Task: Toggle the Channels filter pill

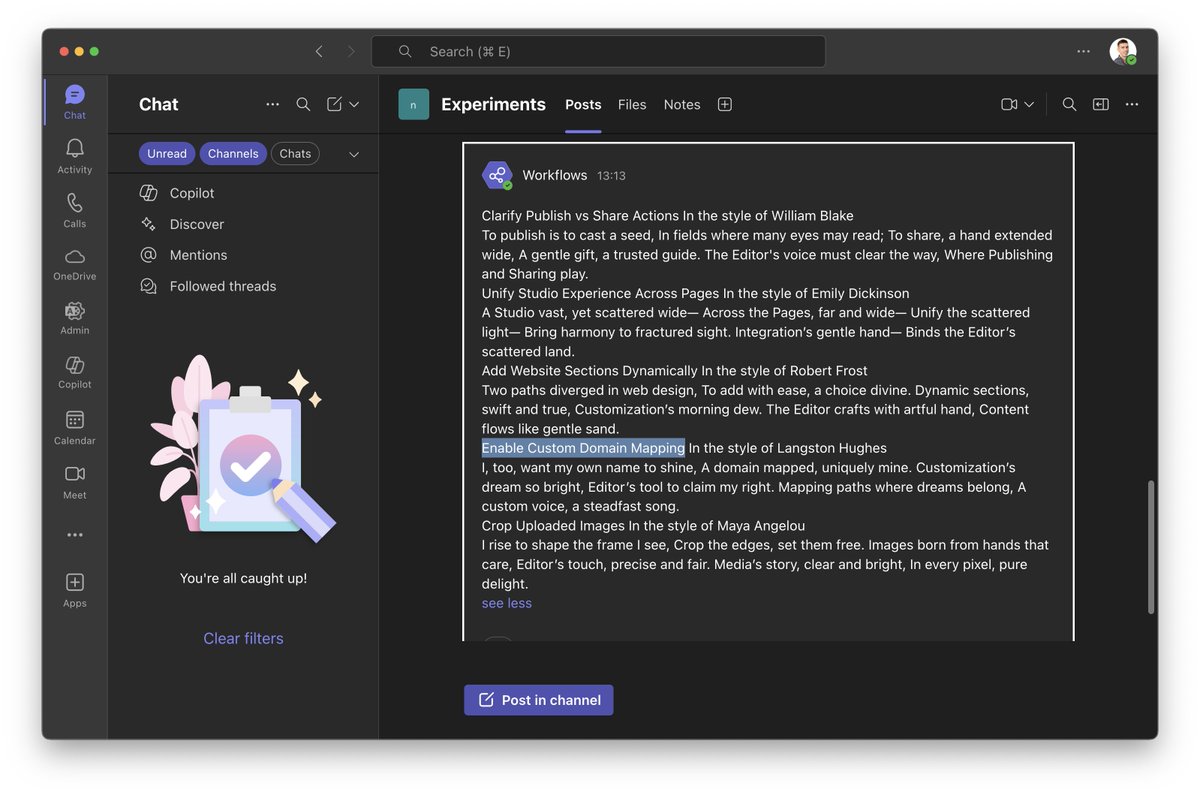Action: click(233, 153)
